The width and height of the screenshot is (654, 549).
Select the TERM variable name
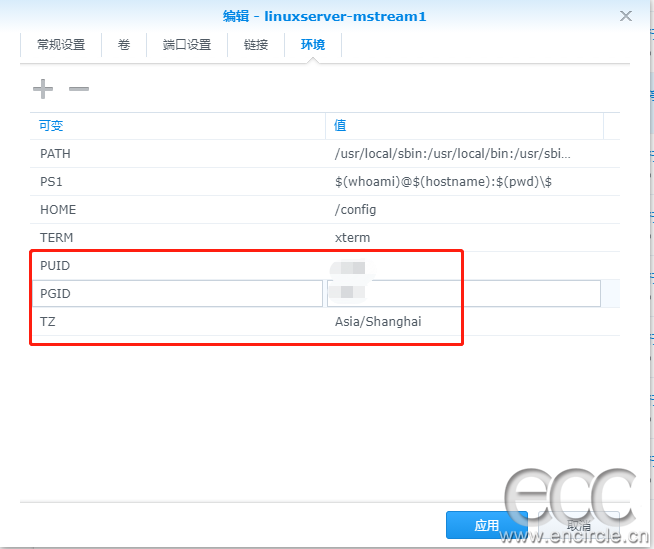tap(178, 237)
